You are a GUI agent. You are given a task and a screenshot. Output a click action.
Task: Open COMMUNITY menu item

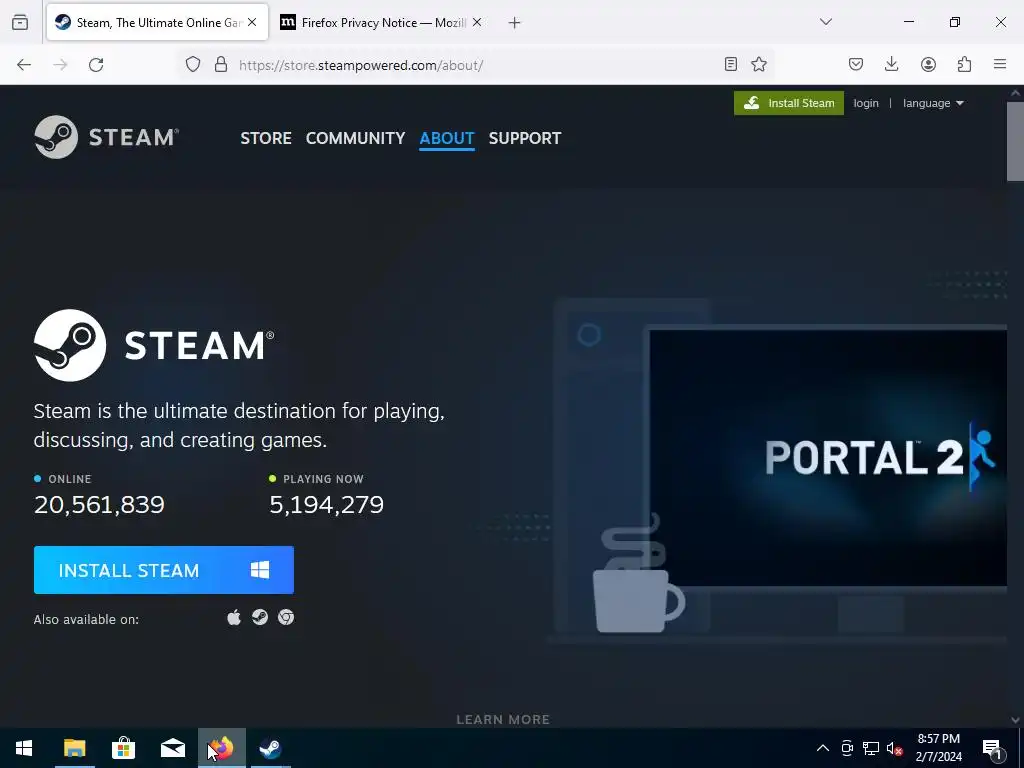(355, 138)
